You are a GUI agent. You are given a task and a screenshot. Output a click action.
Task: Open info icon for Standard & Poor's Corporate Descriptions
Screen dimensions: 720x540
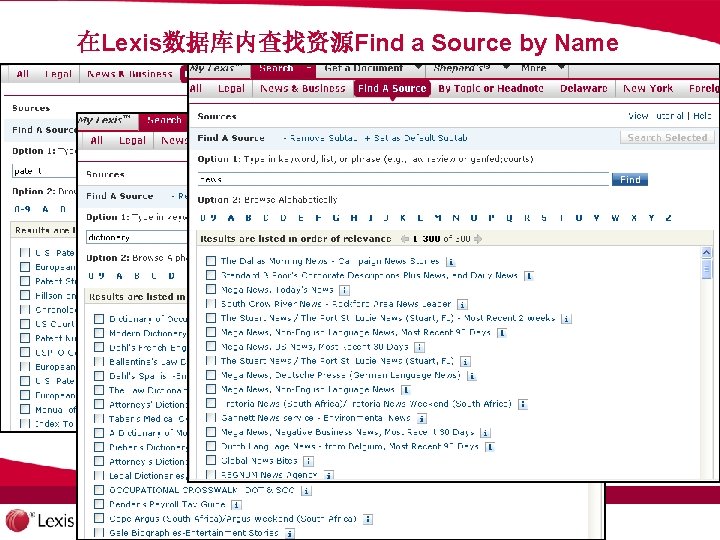[529, 276]
